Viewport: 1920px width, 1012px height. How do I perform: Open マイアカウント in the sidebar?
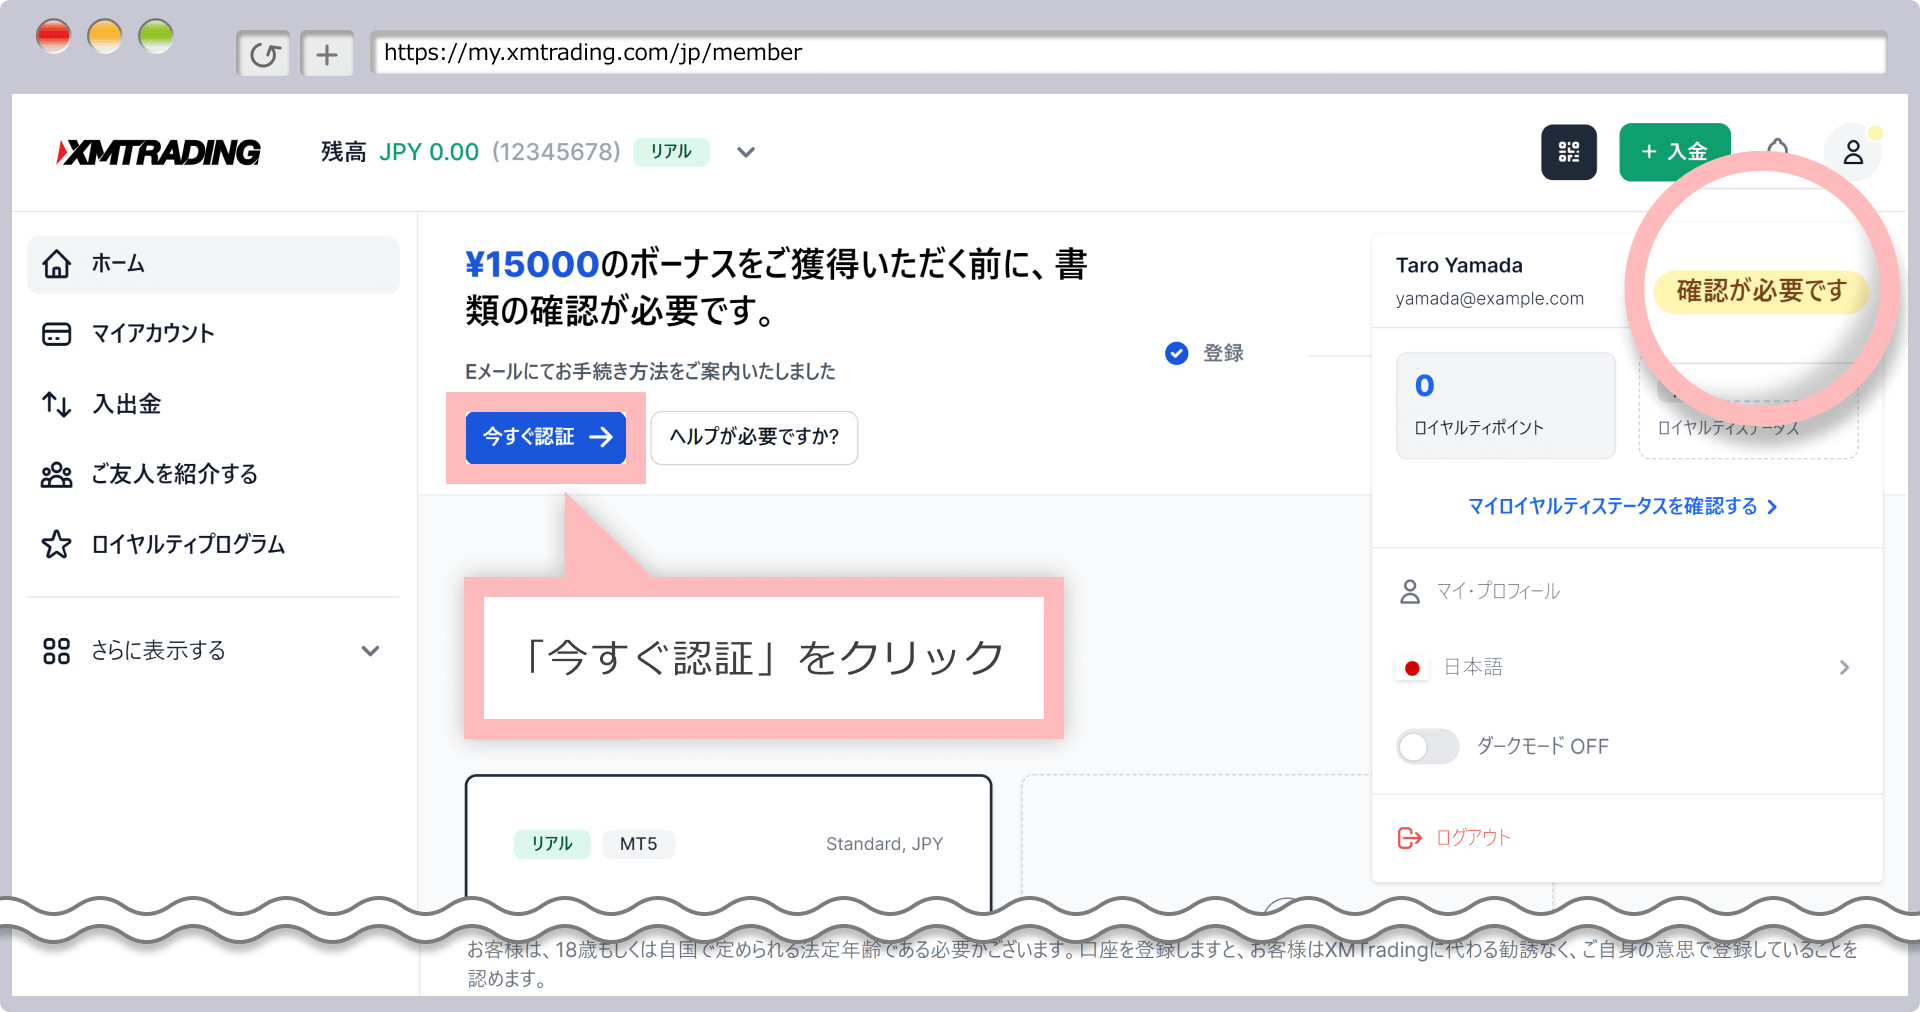click(213, 334)
